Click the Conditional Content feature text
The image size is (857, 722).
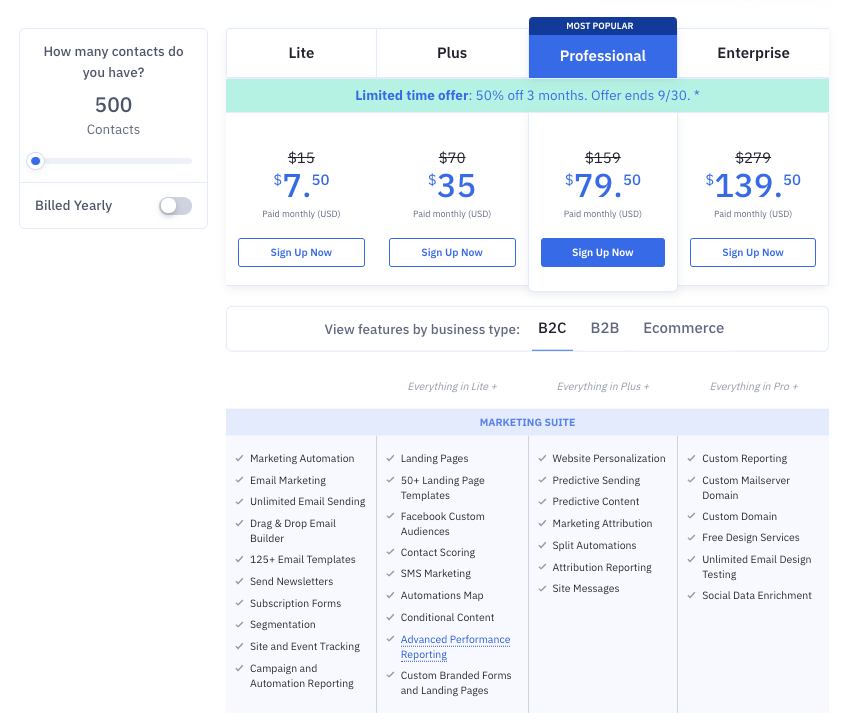pyautogui.click(x=447, y=617)
